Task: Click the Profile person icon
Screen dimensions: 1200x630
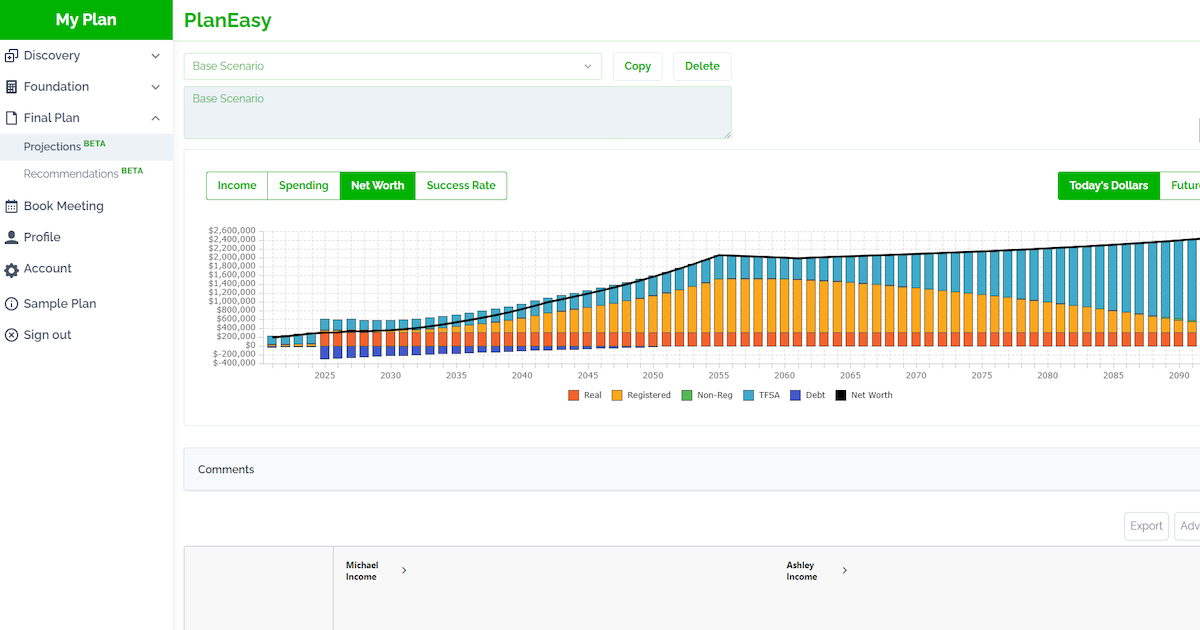Action: (x=12, y=237)
